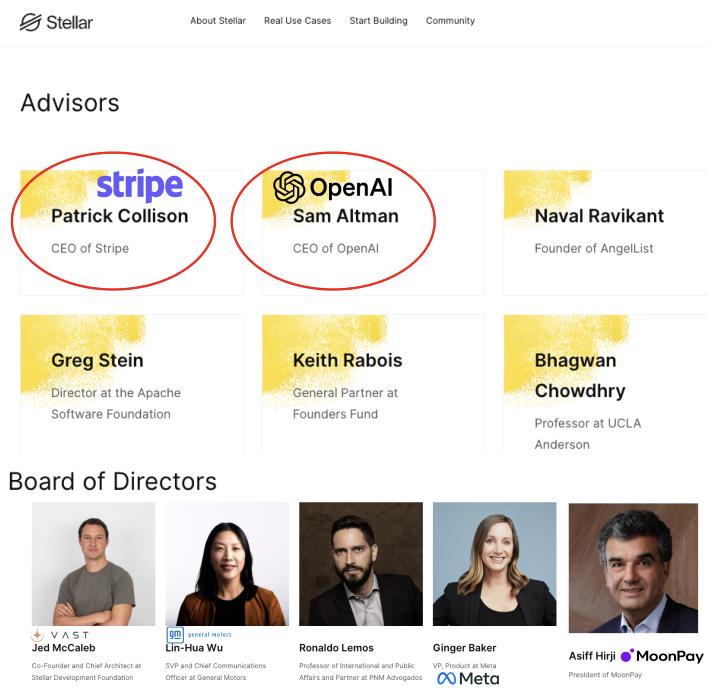Click the OpenAI logo above Sam Altman
This screenshot has width=708, height=688.
point(333,187)
